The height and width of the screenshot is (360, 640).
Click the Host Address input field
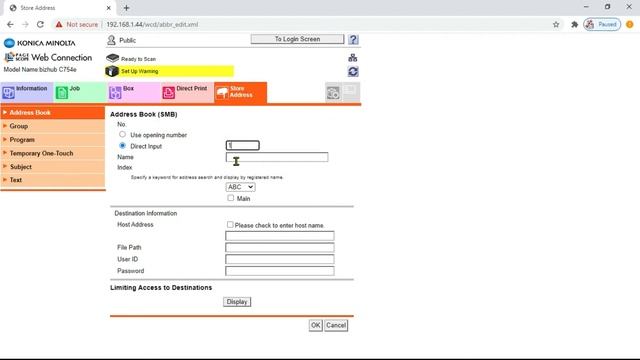tap(280, 236)
